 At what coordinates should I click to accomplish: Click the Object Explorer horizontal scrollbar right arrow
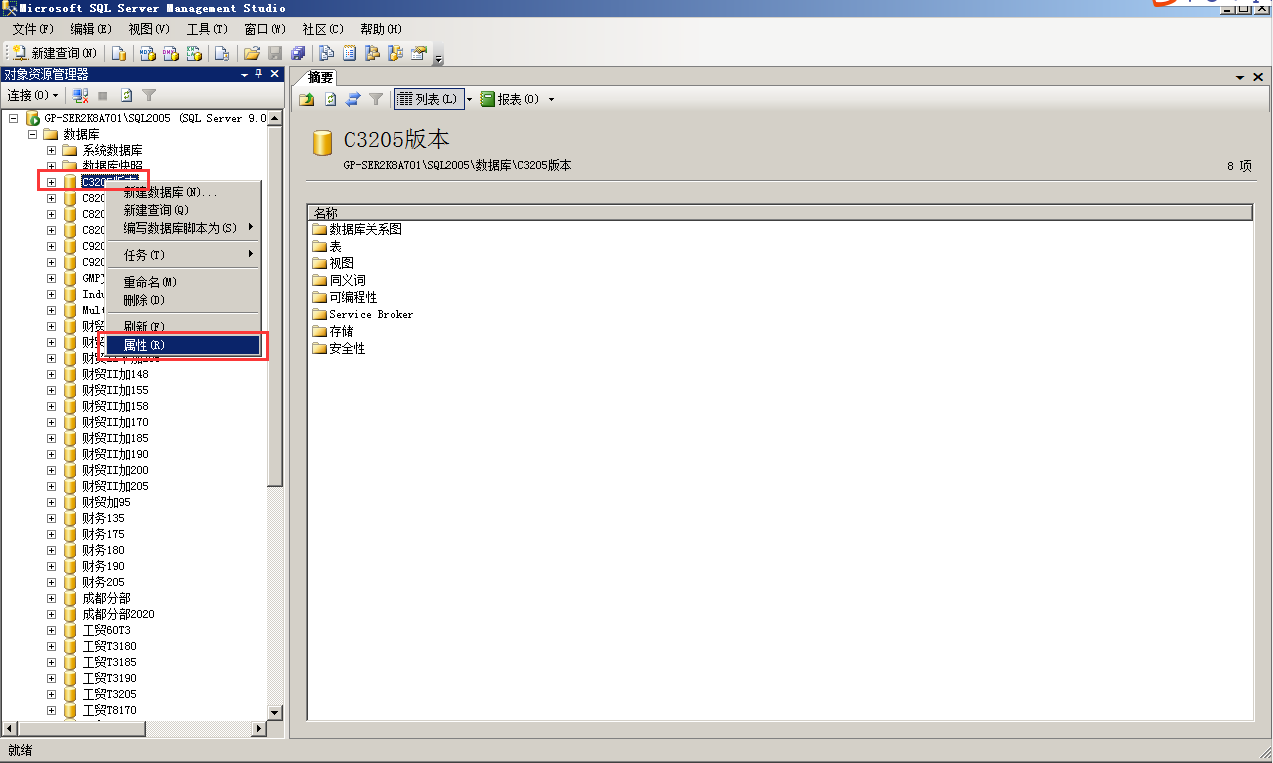pyautogui.click(x=259, y=729)
